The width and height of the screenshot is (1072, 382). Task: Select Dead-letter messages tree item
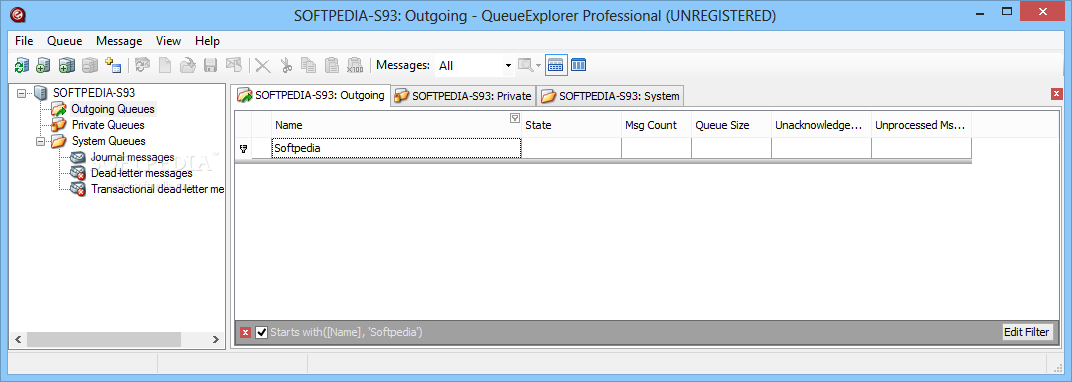142,174
